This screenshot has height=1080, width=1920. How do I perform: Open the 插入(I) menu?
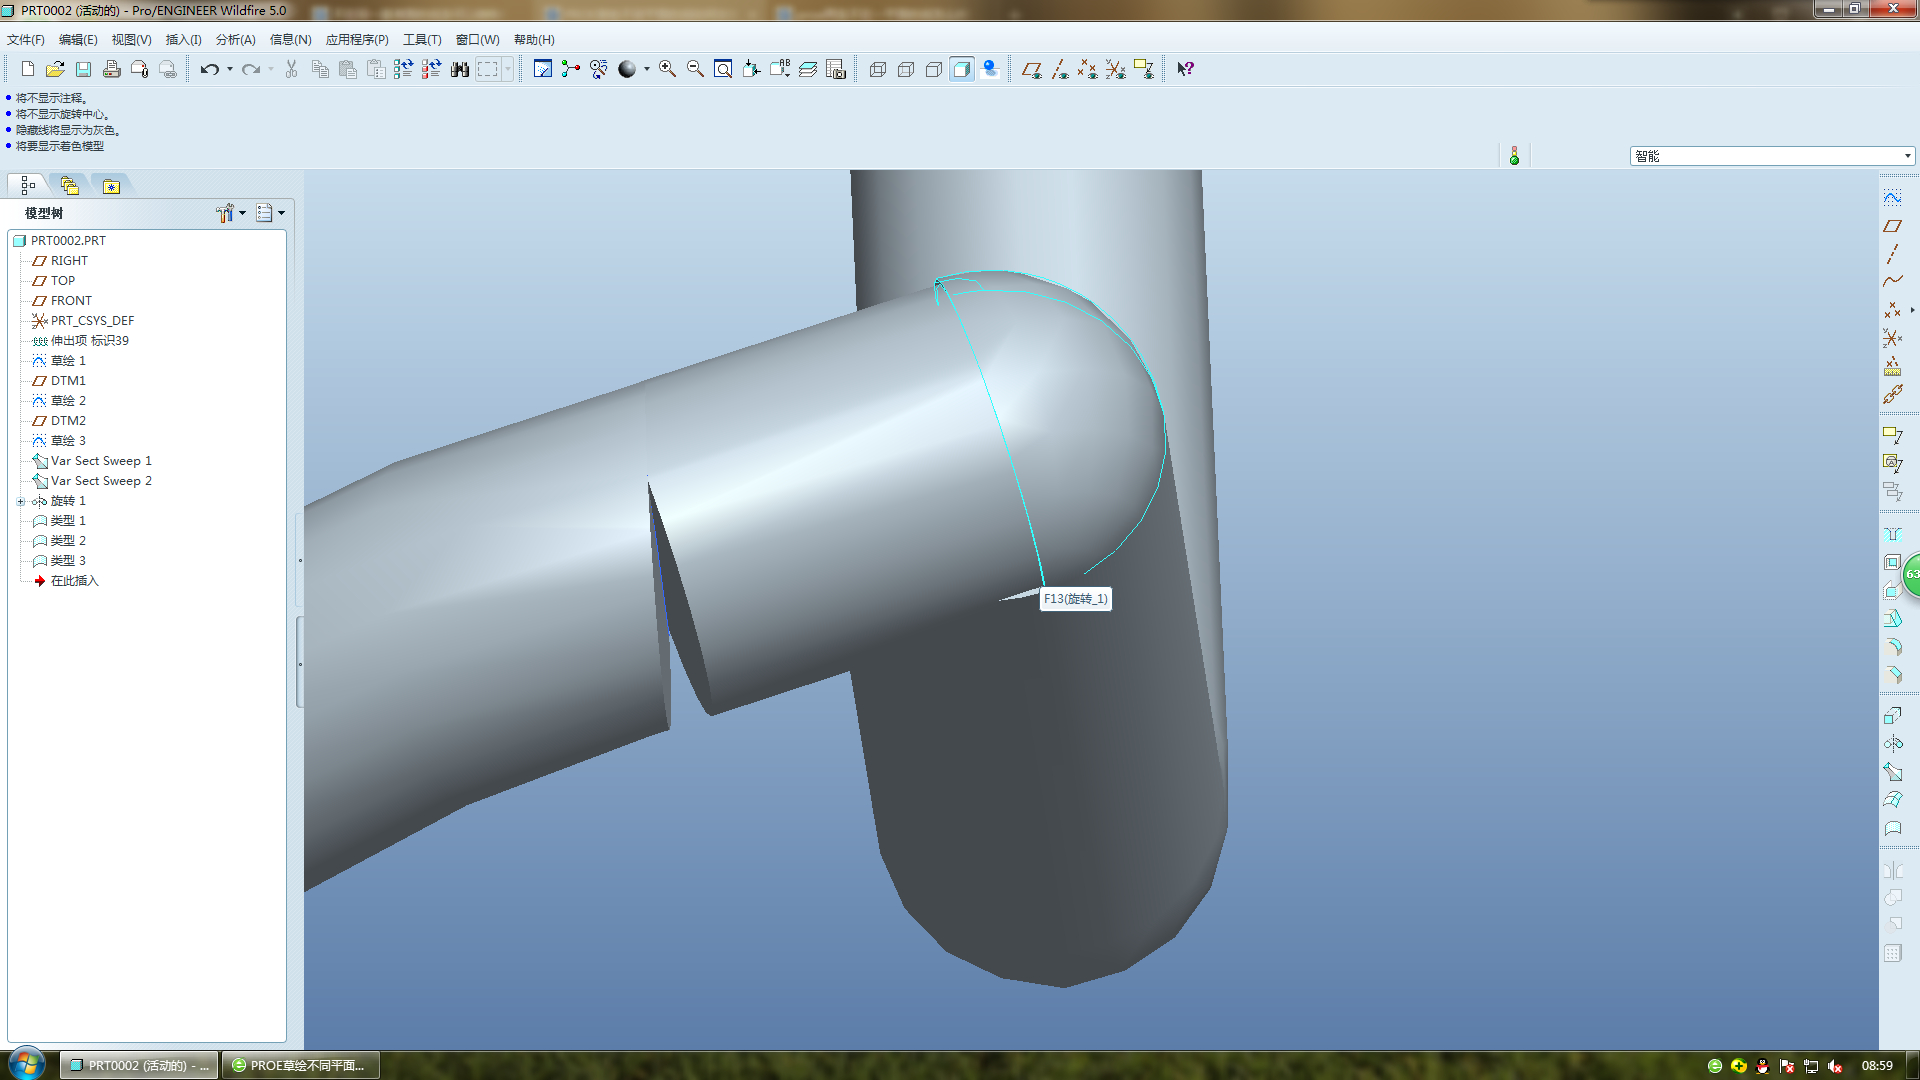pyautogui.click(x=183, y=40)
